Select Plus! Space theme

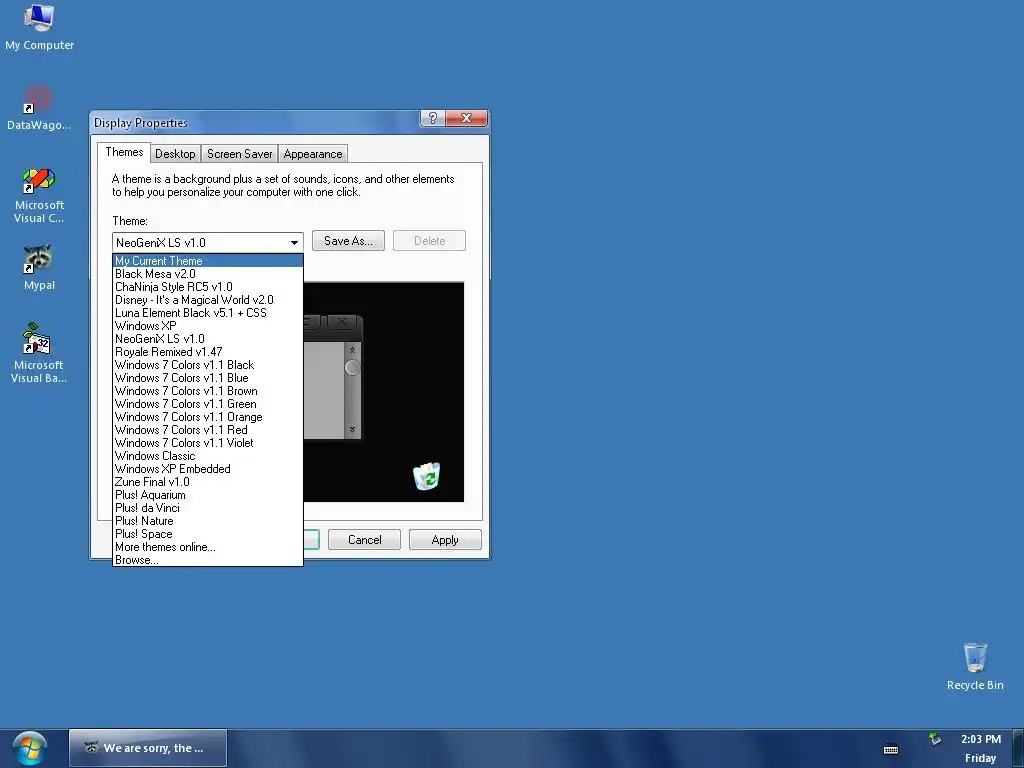tap(208, 534)
